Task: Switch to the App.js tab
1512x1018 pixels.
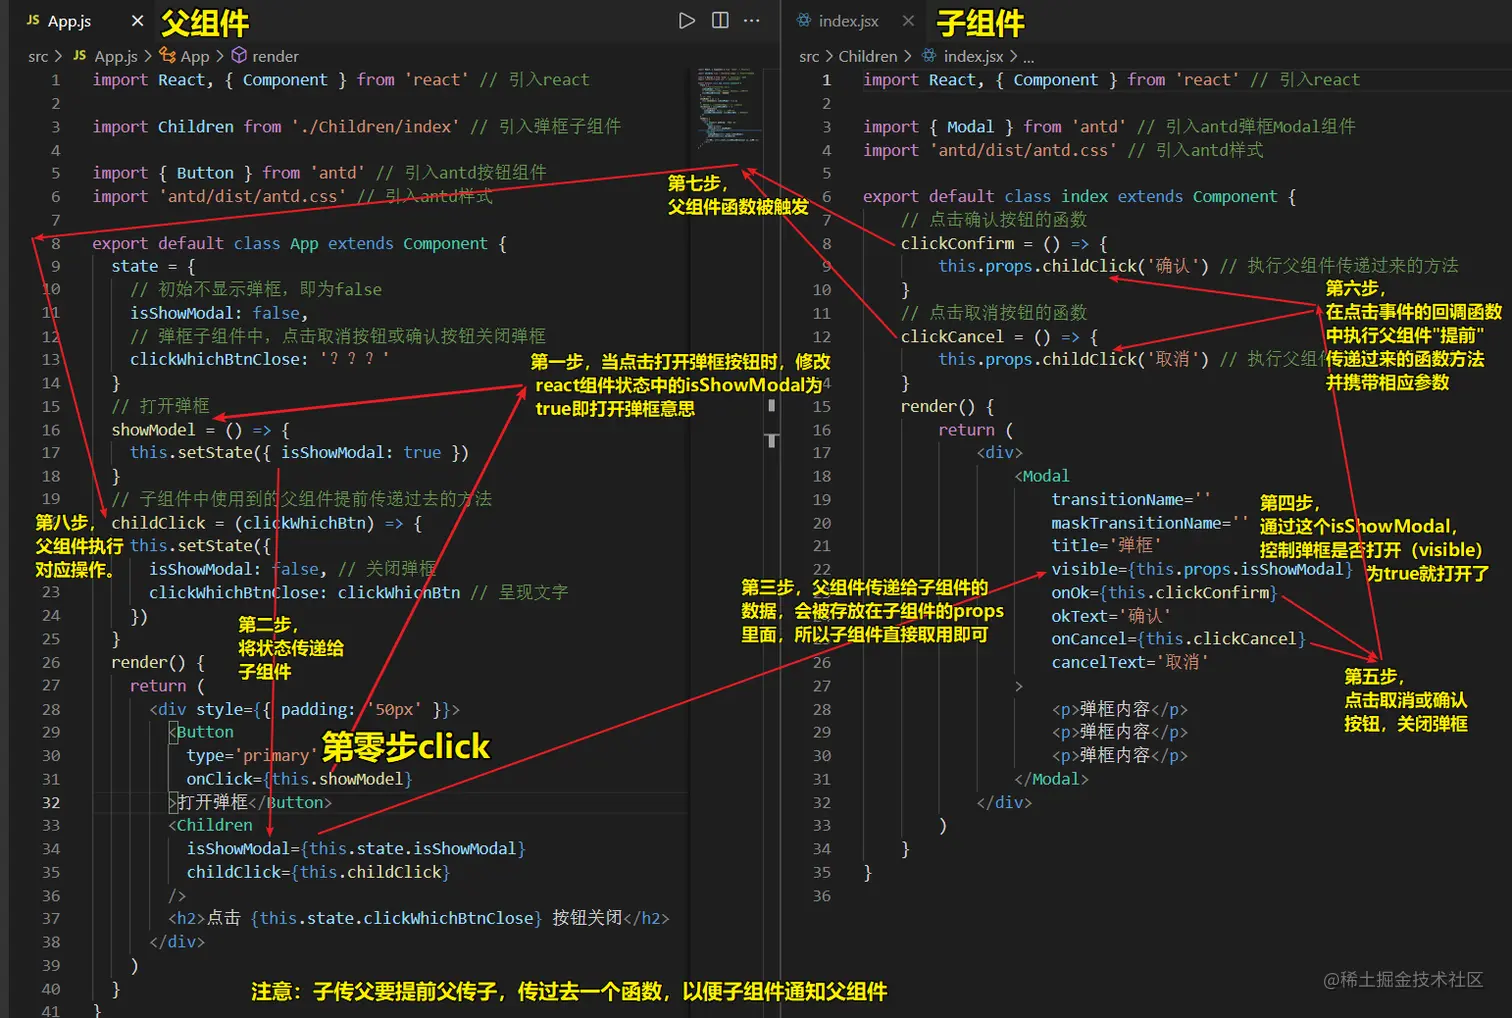Action: point(69,20)
